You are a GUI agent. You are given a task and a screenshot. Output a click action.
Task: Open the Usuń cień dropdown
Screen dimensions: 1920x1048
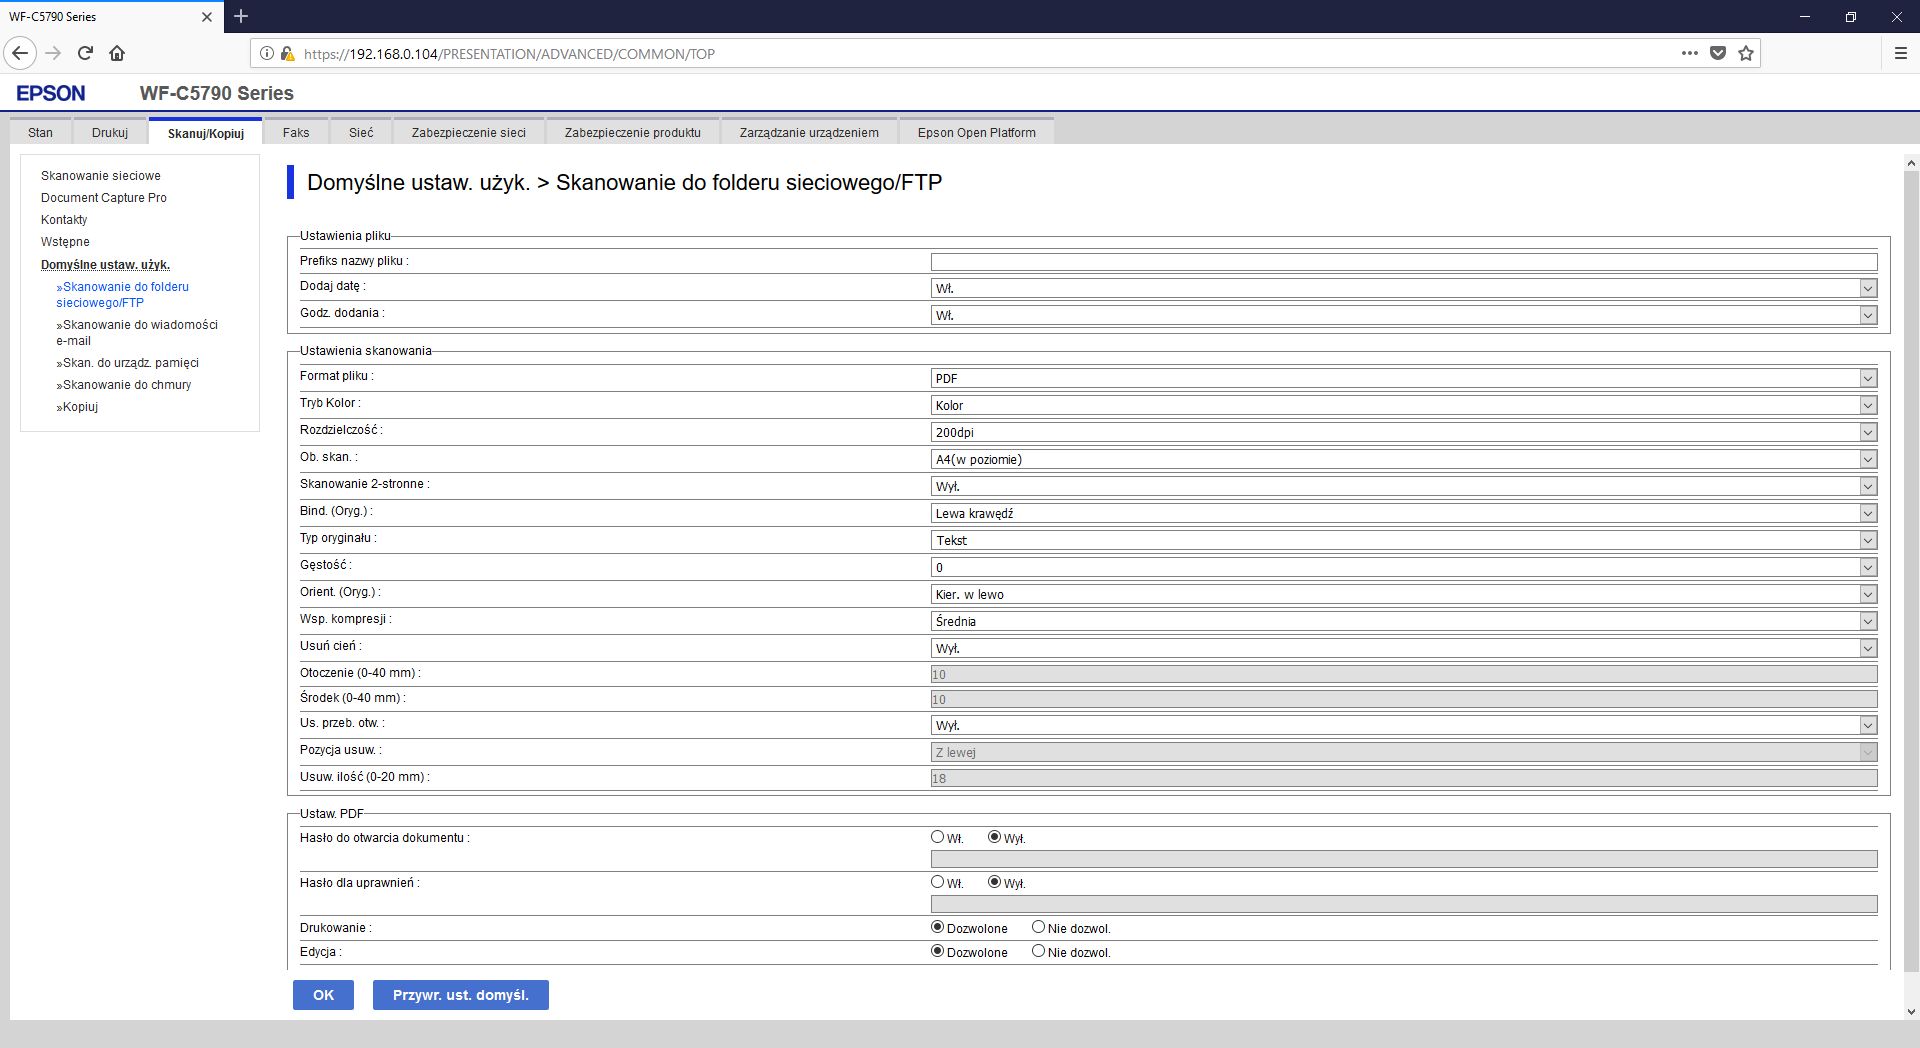pos(1404,648)
